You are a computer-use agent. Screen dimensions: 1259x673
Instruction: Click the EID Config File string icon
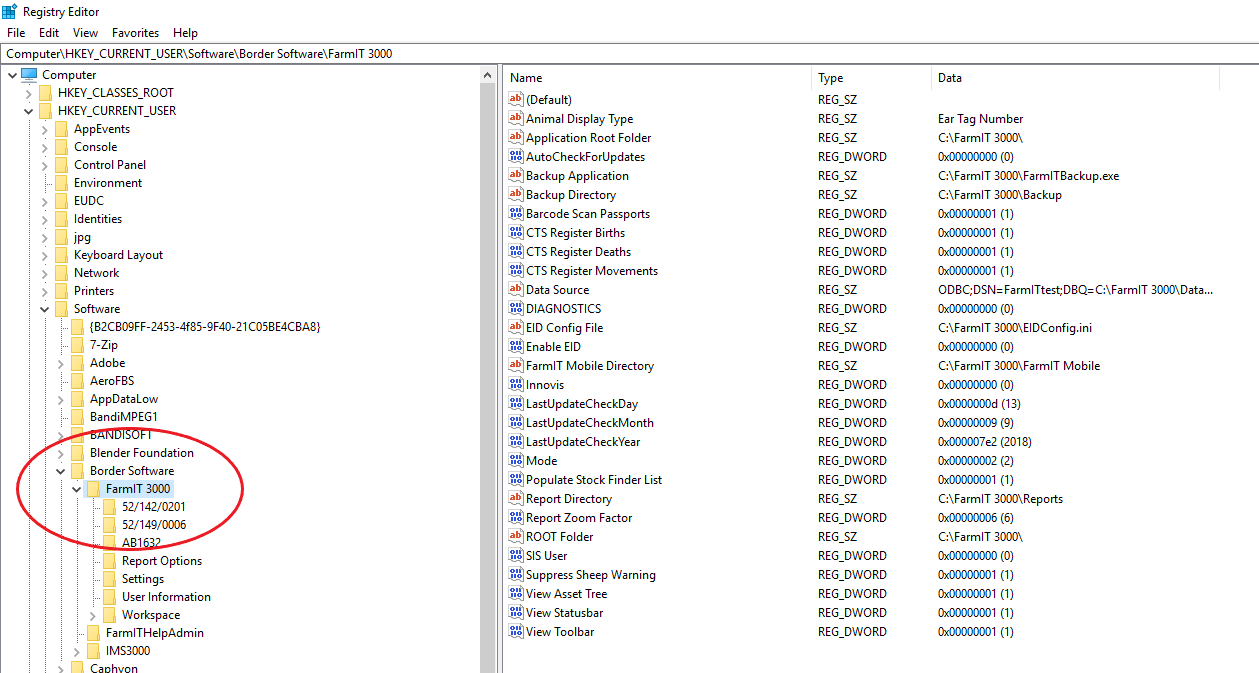point(516,327)
